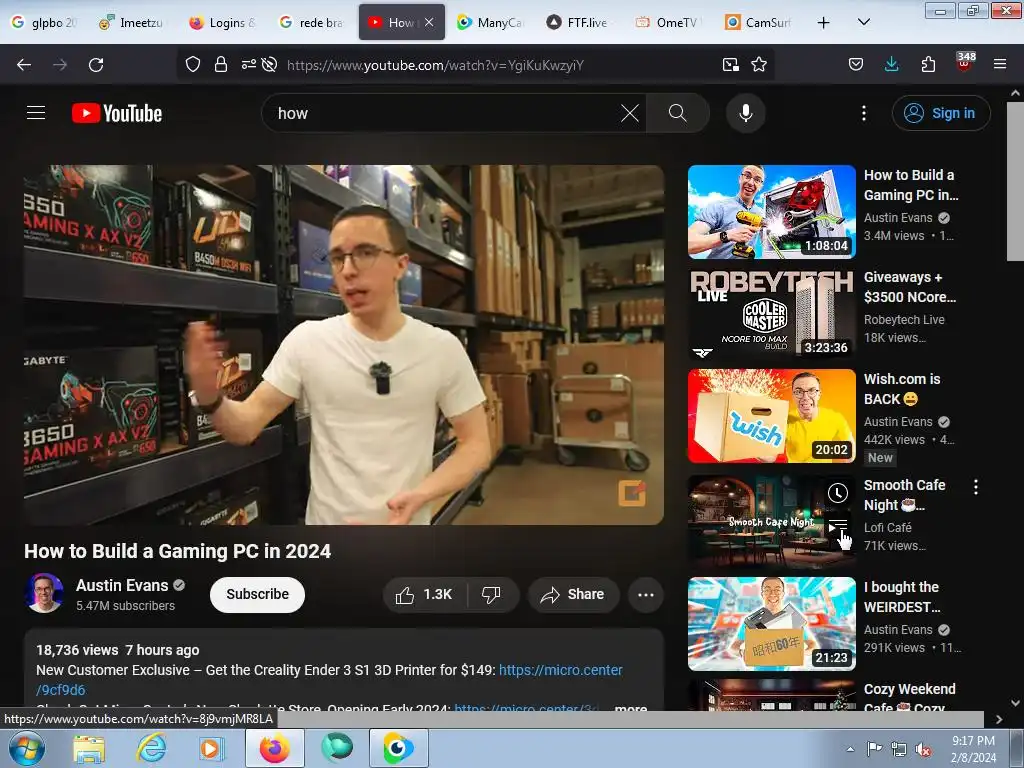Image resolution: width=1024 pixels, height=768 pixels.
Task: Open Windows Media Player from taskbar
Action: click(x=210, y=748)
